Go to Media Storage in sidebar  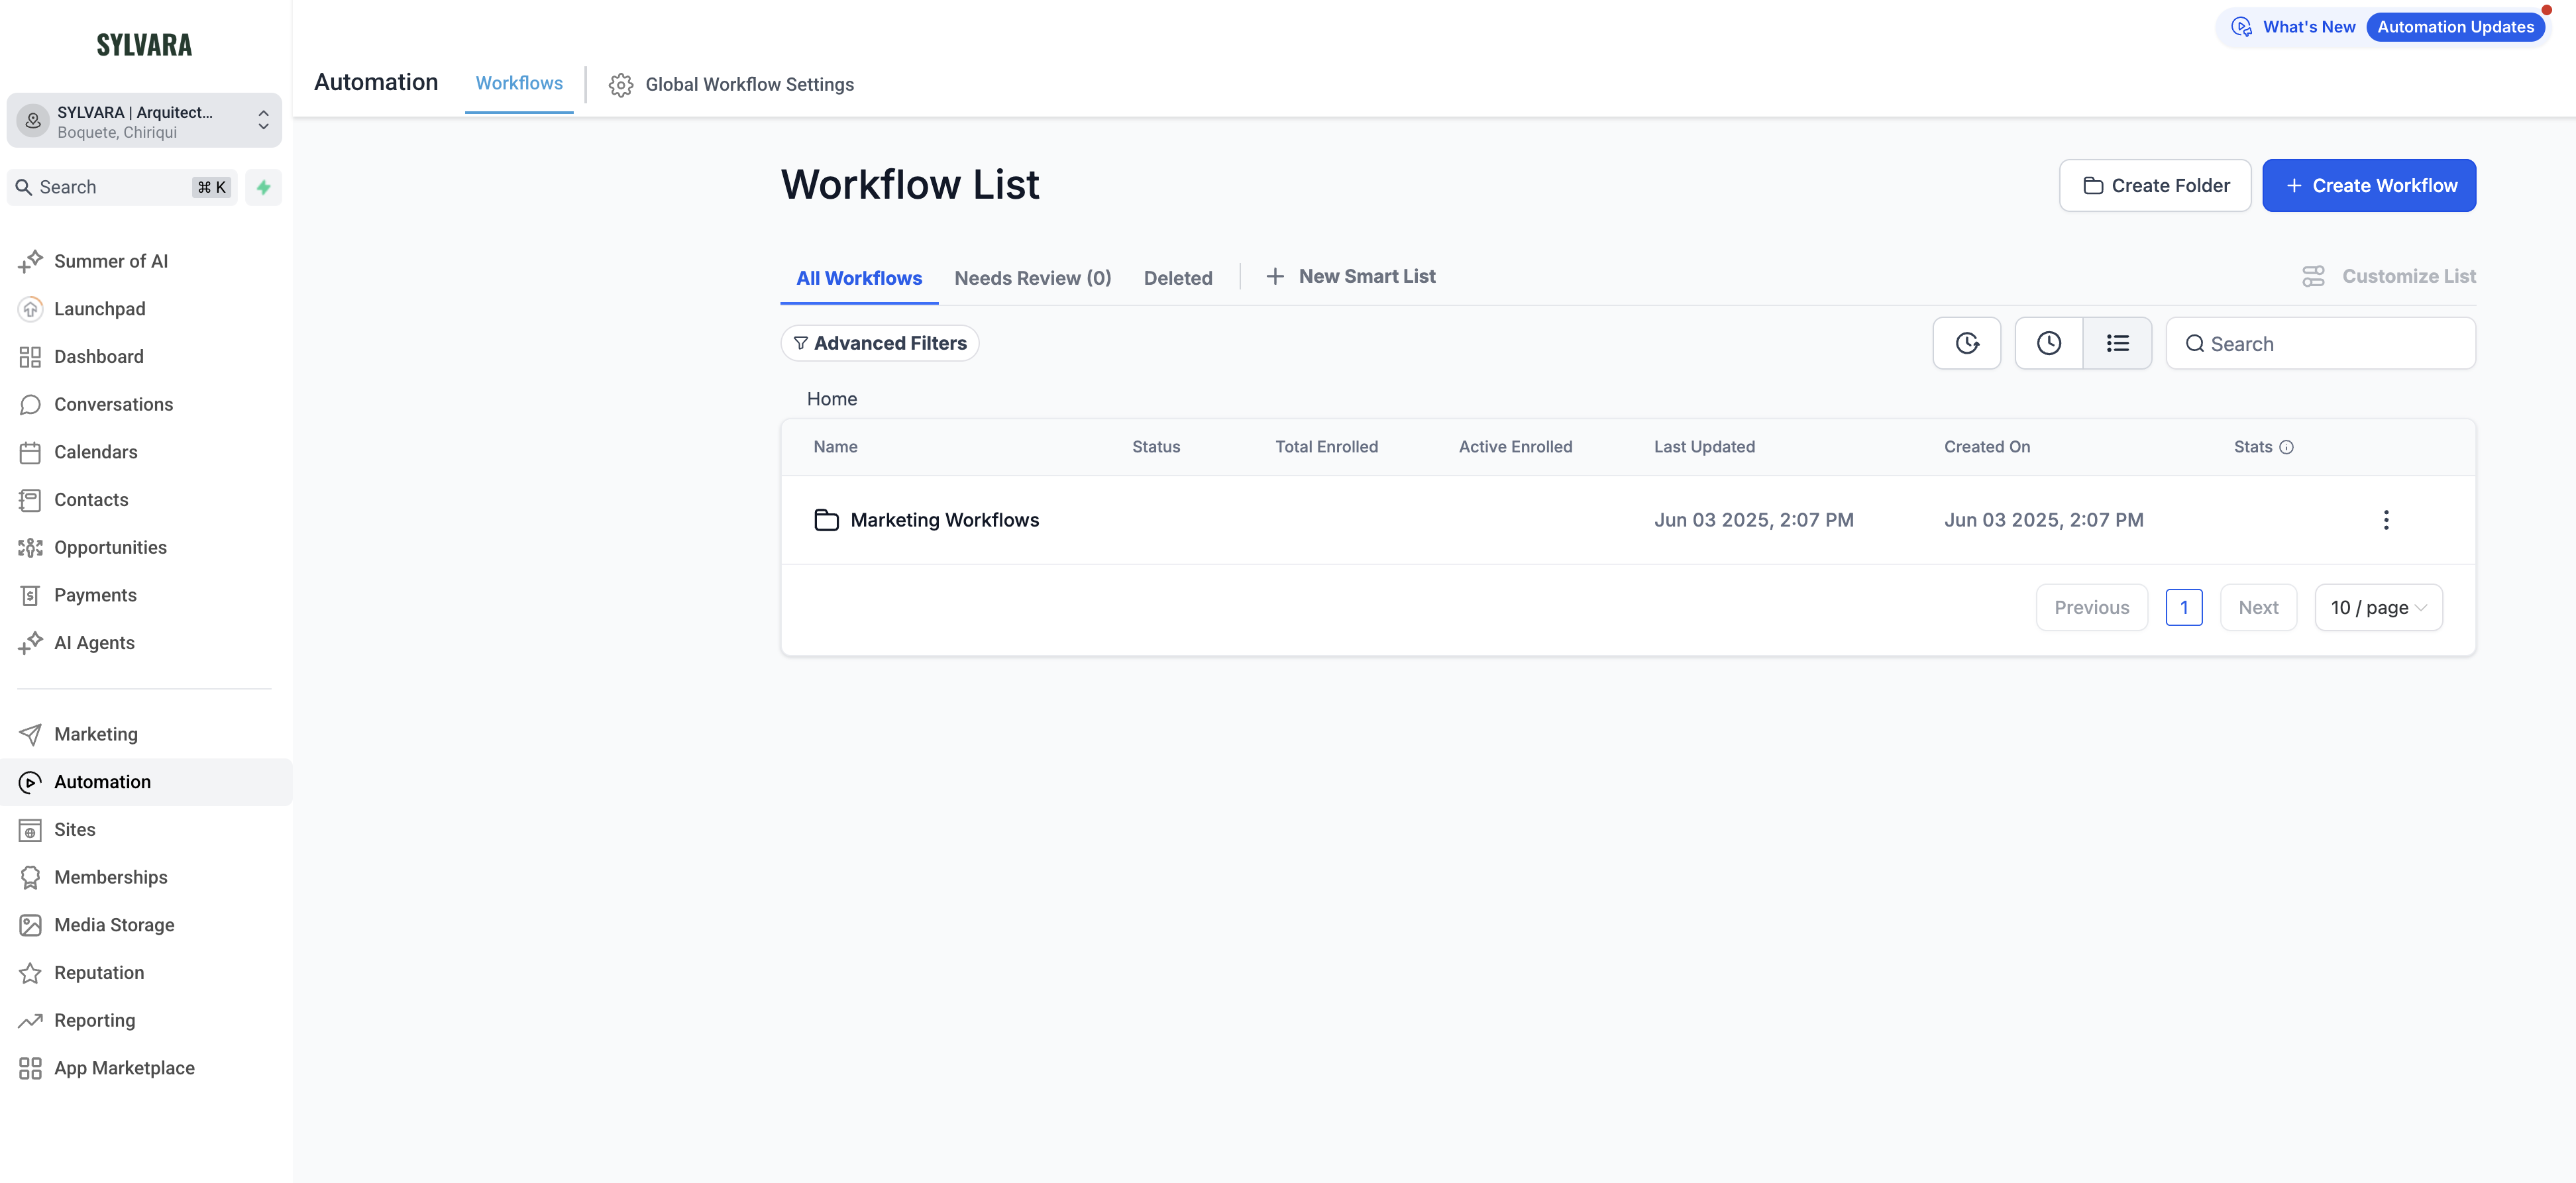[x=114, y=925]
